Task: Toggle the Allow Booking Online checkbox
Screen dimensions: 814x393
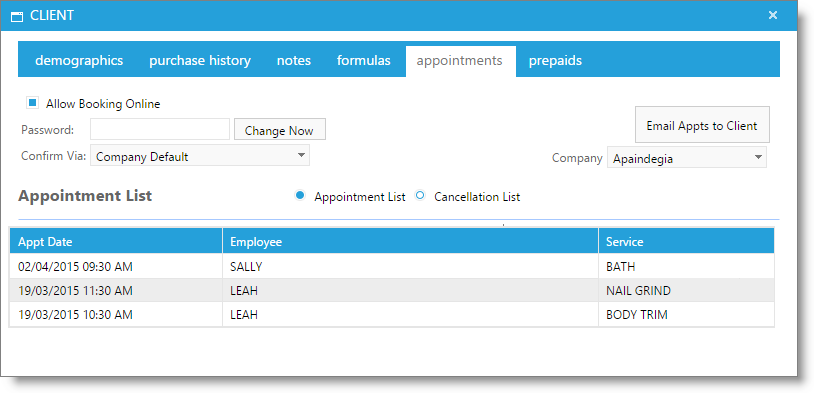Action: click(33, 103)
